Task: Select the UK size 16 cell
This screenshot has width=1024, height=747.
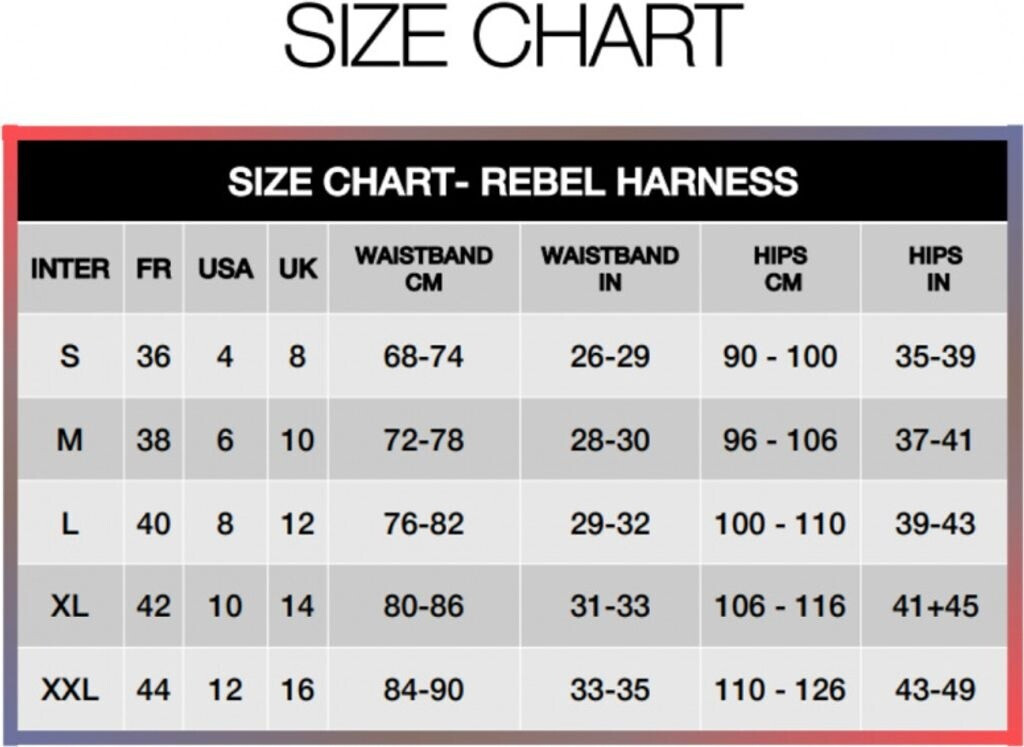Action: [297, 689]
